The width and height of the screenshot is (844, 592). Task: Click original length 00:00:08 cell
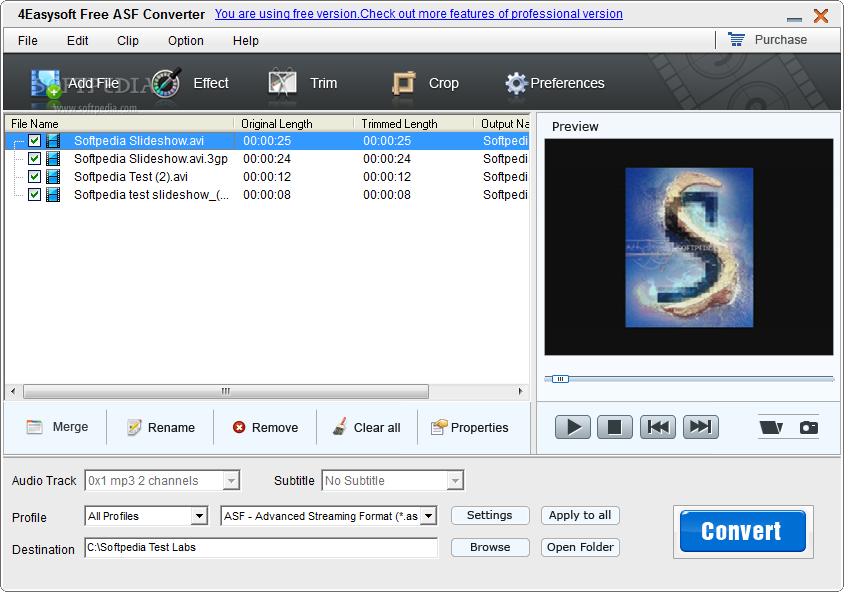[267, 195]
